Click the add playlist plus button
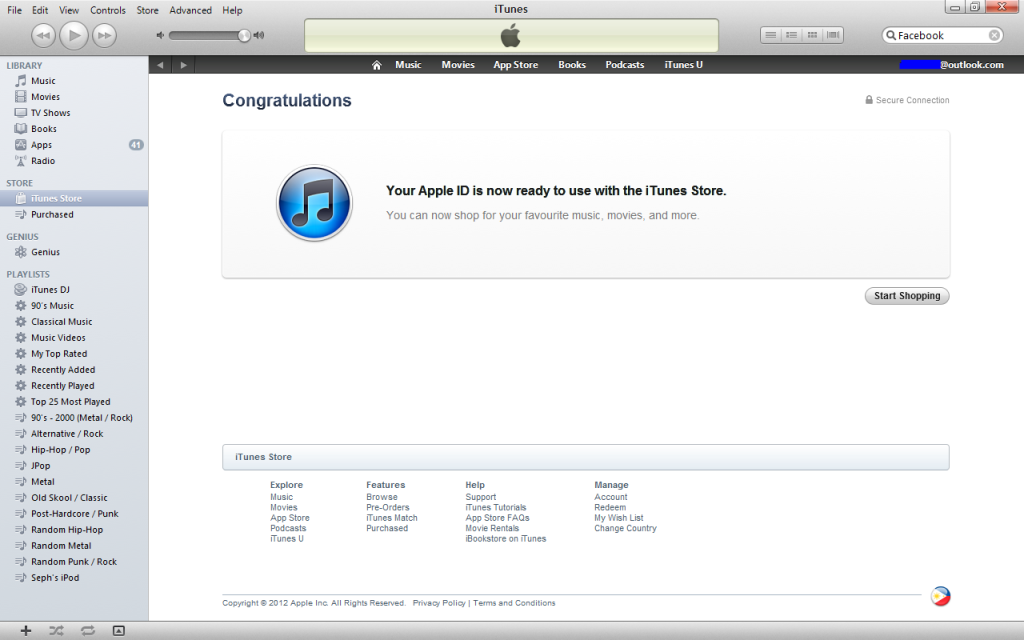 click(25, 630)
